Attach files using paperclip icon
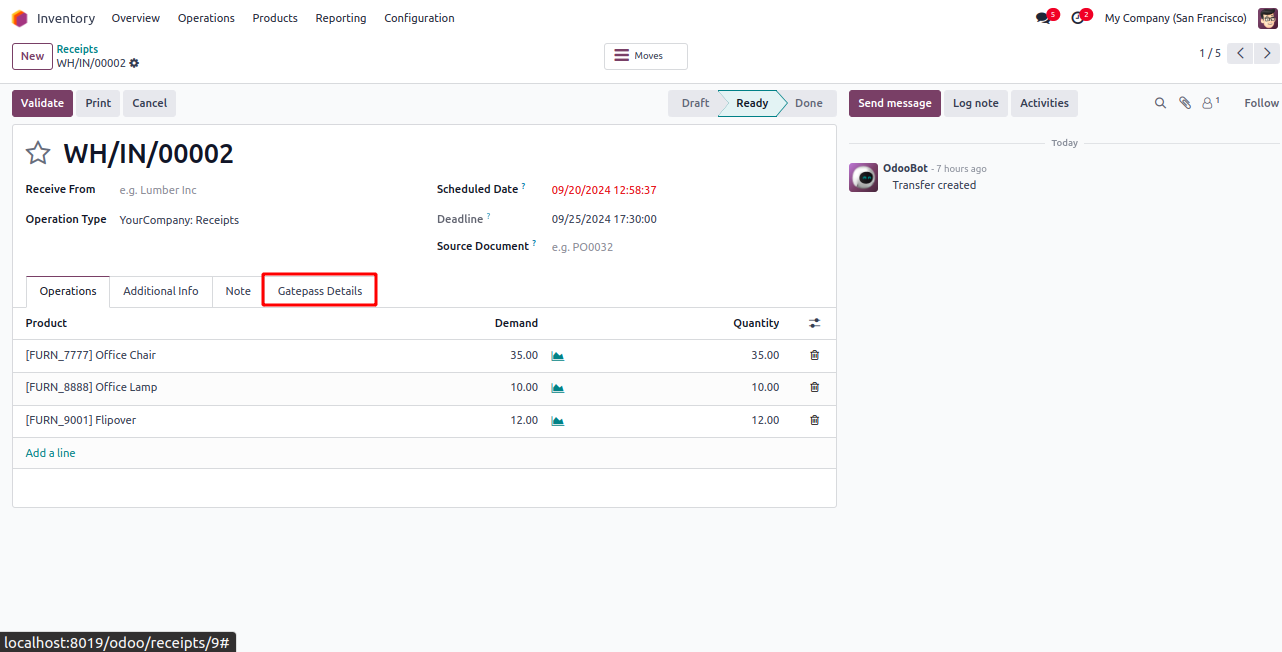Screen dimensions: 1282x652 tap(1184, 103)
